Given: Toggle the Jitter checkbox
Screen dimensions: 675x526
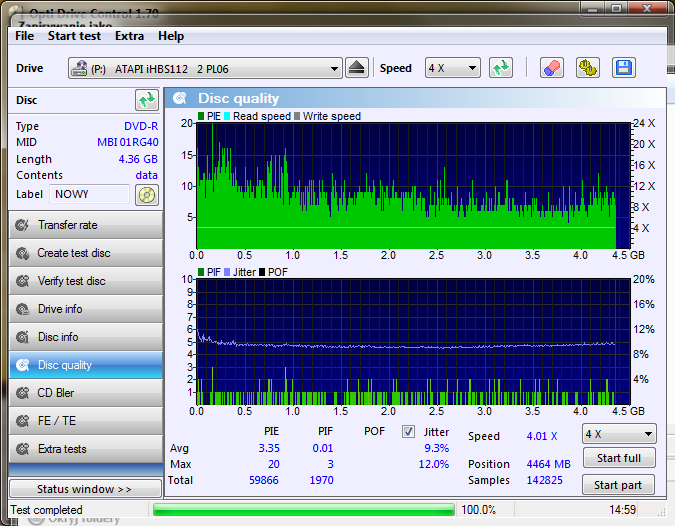Looking at the screenshot, I should tap(408, 431).
